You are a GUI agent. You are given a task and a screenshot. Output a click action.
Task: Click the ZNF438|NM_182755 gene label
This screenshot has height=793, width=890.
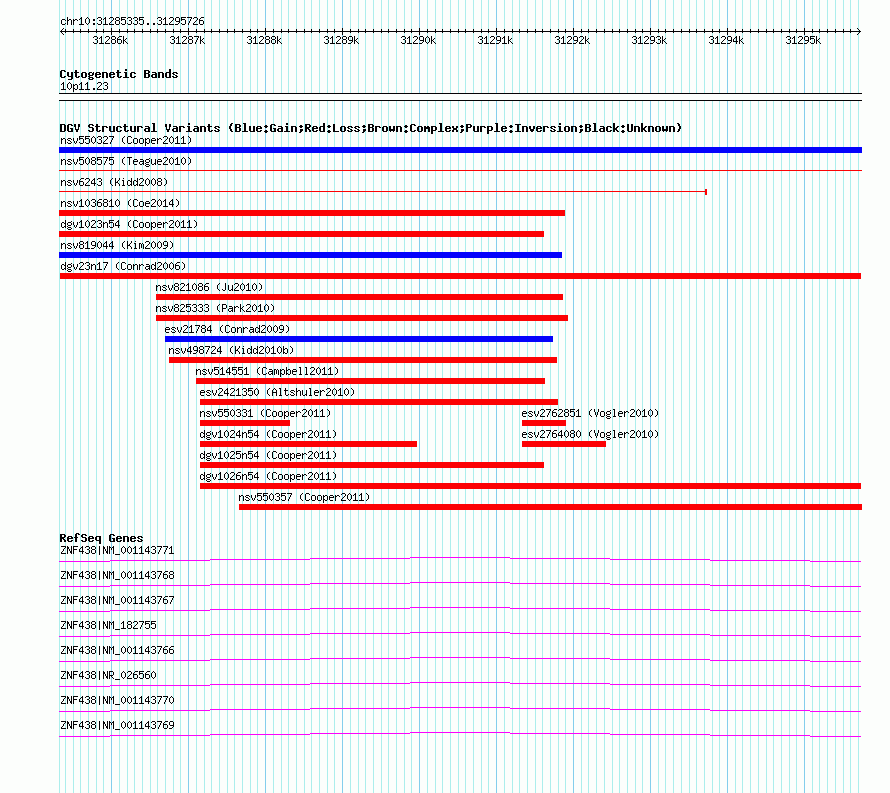[108, 626]
